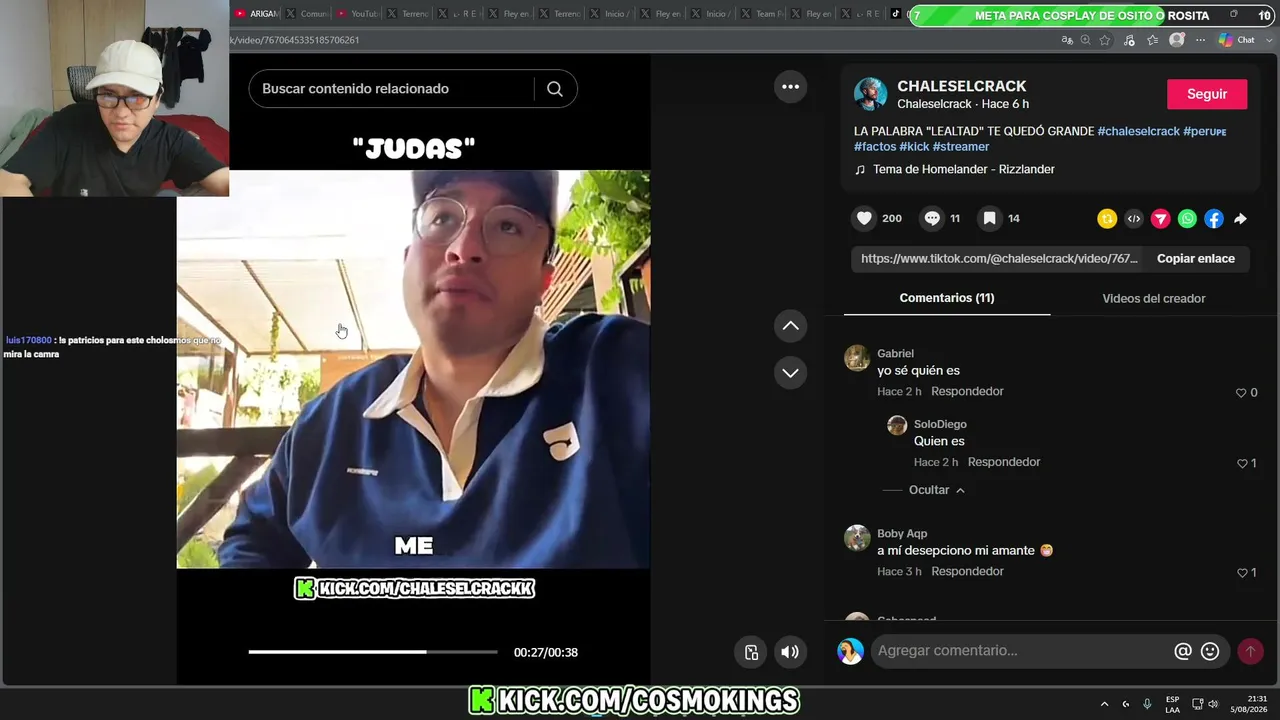Viewport: 1280px width, 720px height.
Task: Click the Agregar comentario input field
Action: tap(1020, 651)
